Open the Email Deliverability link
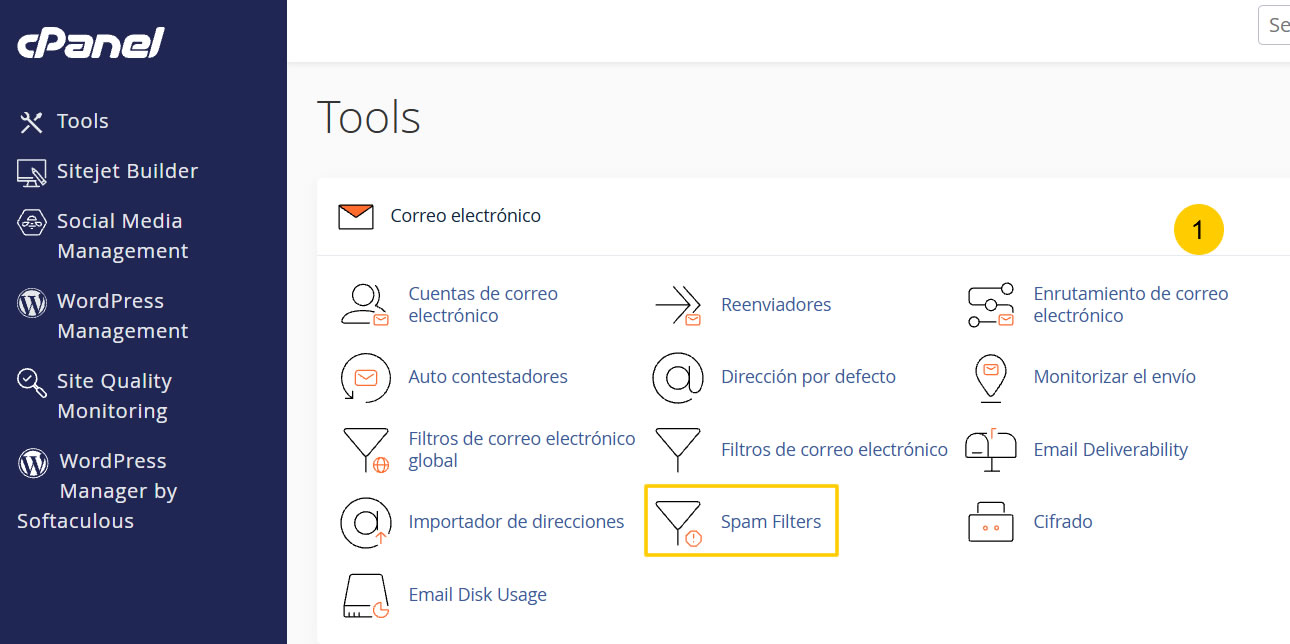Viewport: 1290px width, 644px height. pyautogui.click(x=1110, y=450)
